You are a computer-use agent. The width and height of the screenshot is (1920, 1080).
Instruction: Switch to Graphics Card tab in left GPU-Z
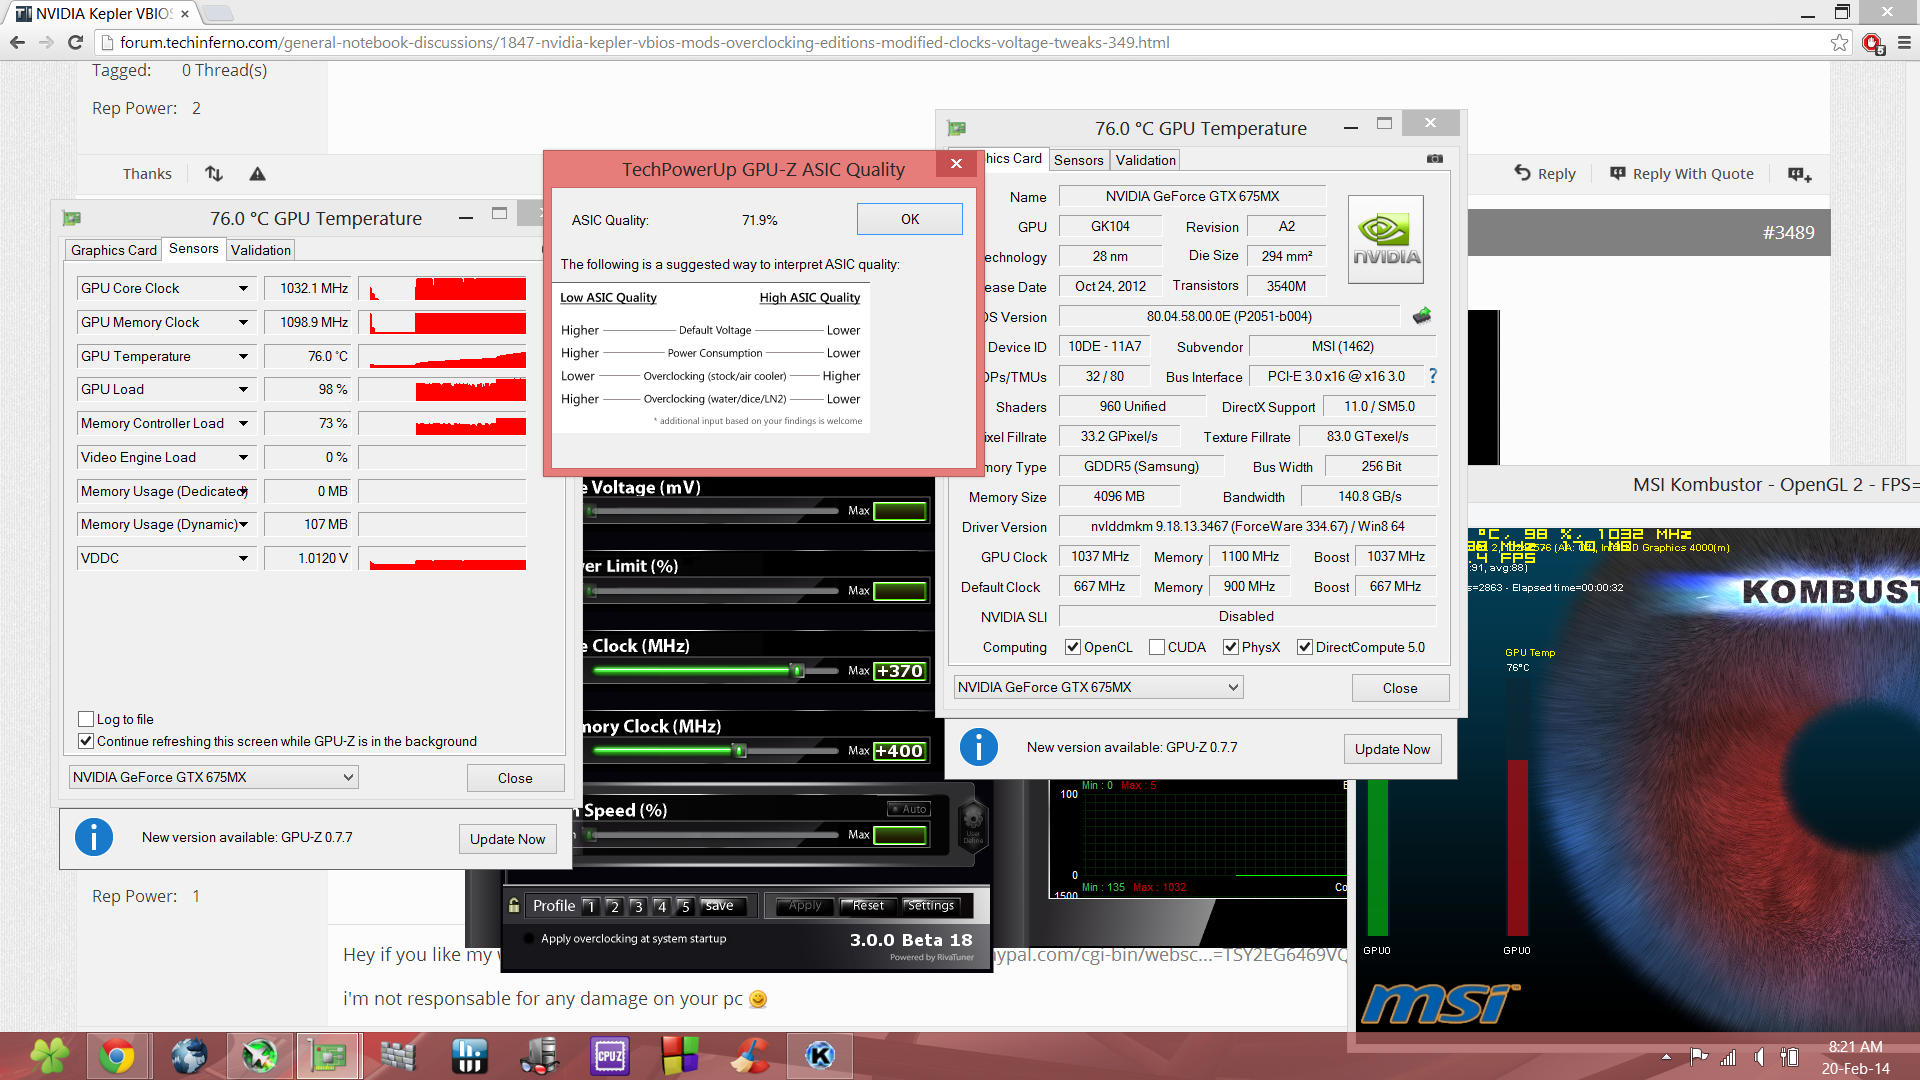click(114, 250)
